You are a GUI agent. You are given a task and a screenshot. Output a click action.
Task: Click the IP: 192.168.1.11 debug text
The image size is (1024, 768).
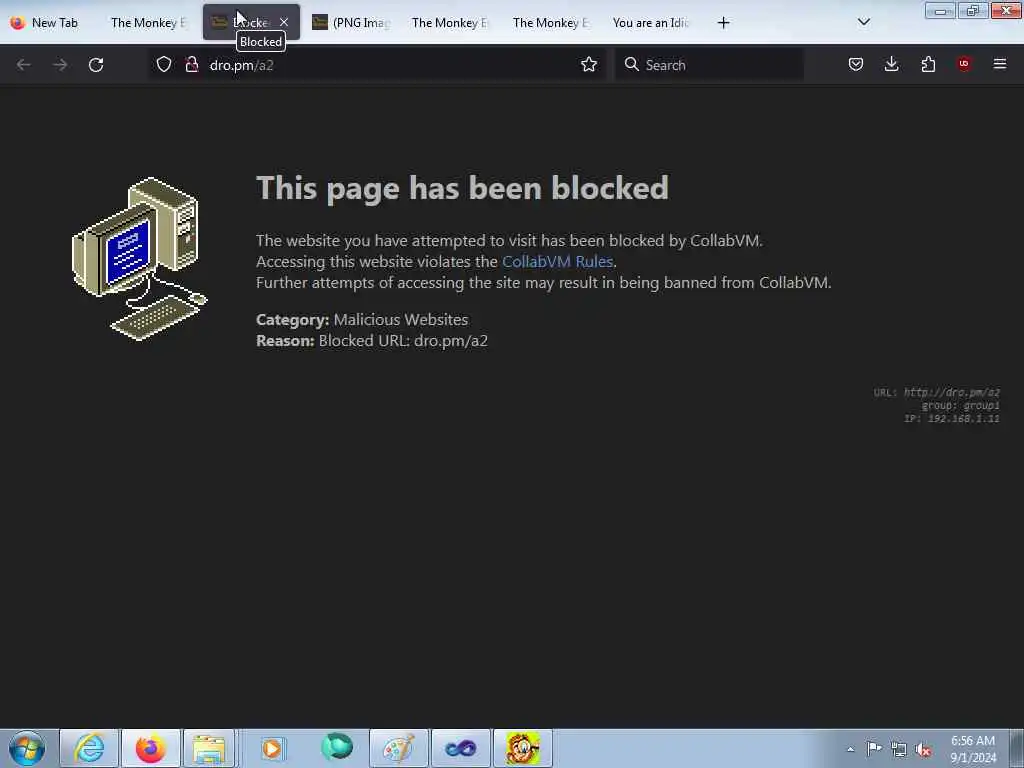[952, 419]
